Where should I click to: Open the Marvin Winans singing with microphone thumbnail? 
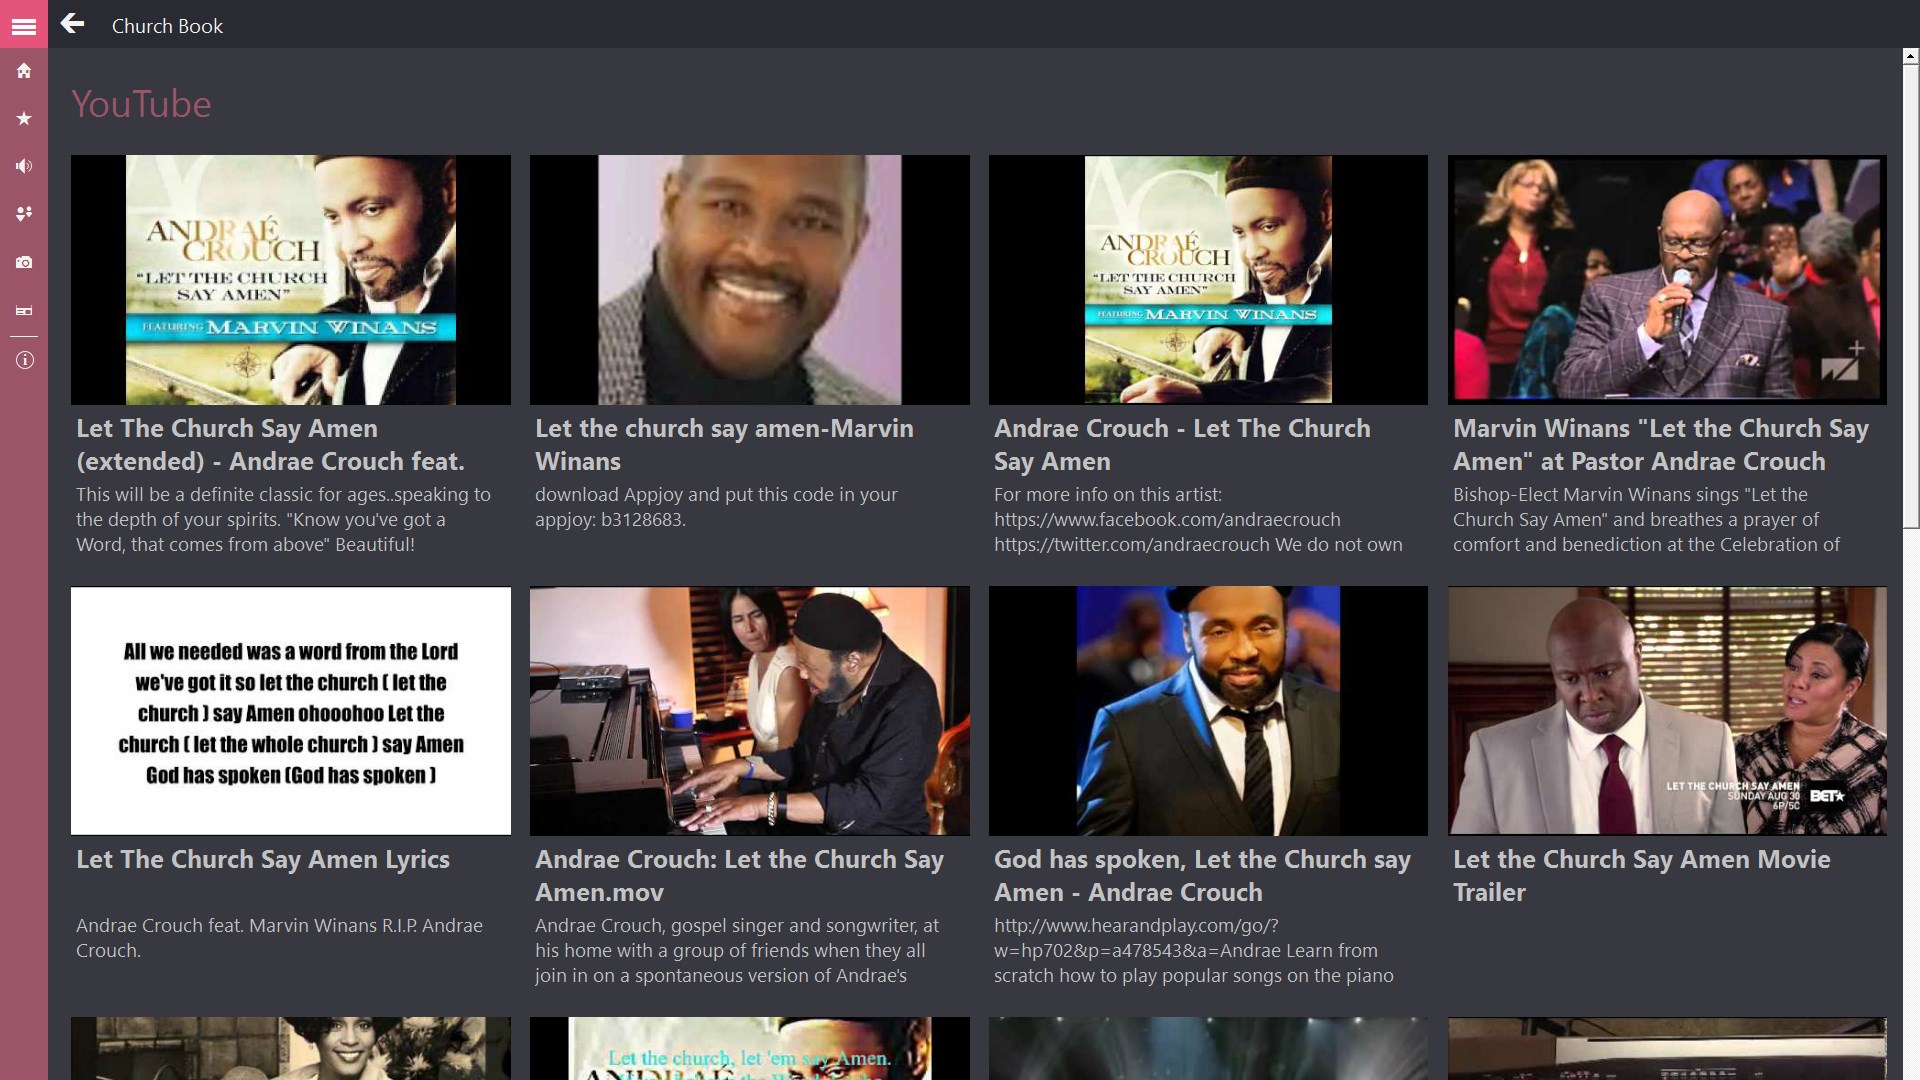pyautogui.click(x=1667, y=280)
